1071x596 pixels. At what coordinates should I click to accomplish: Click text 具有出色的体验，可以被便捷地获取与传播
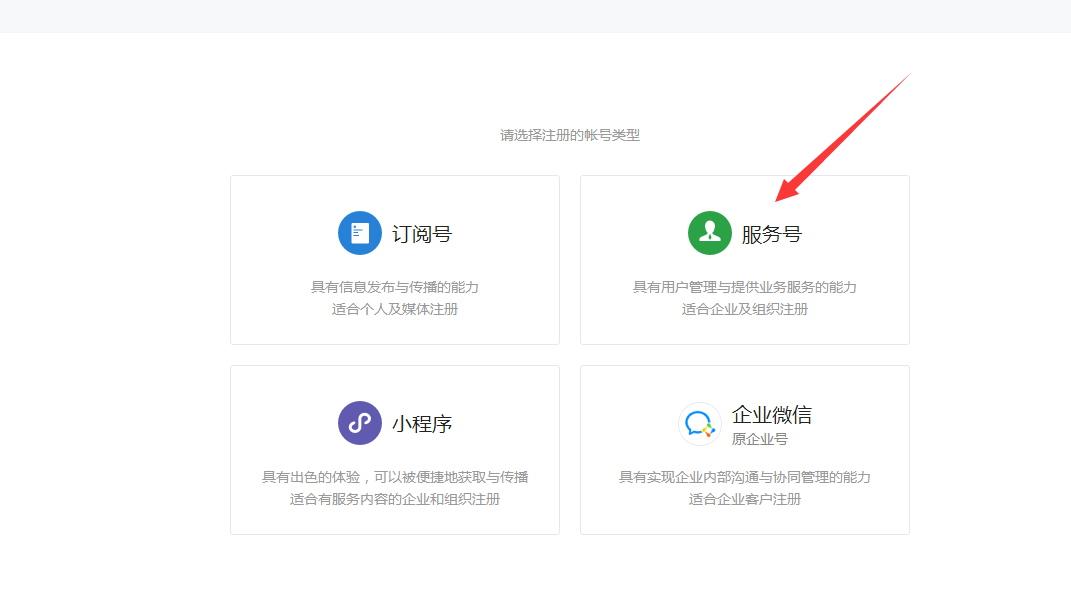tap(395, 477)
